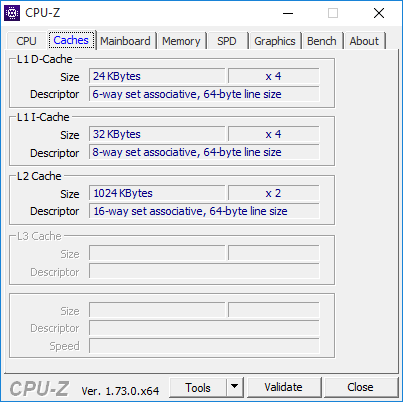Open the Tools dropdown arrow
This screenshot has width=403, height=402.
pos(235,387)
